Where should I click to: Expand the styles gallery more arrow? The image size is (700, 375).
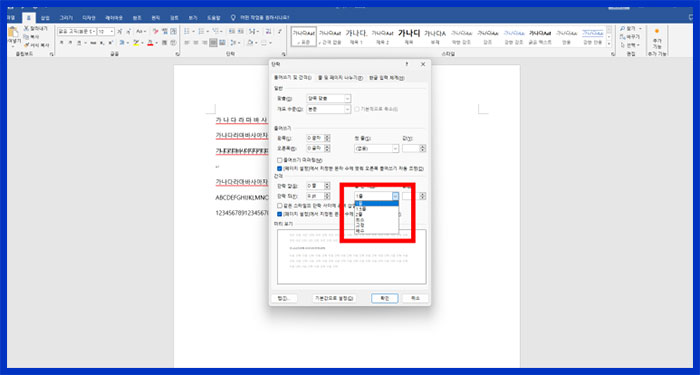(608, 44)
